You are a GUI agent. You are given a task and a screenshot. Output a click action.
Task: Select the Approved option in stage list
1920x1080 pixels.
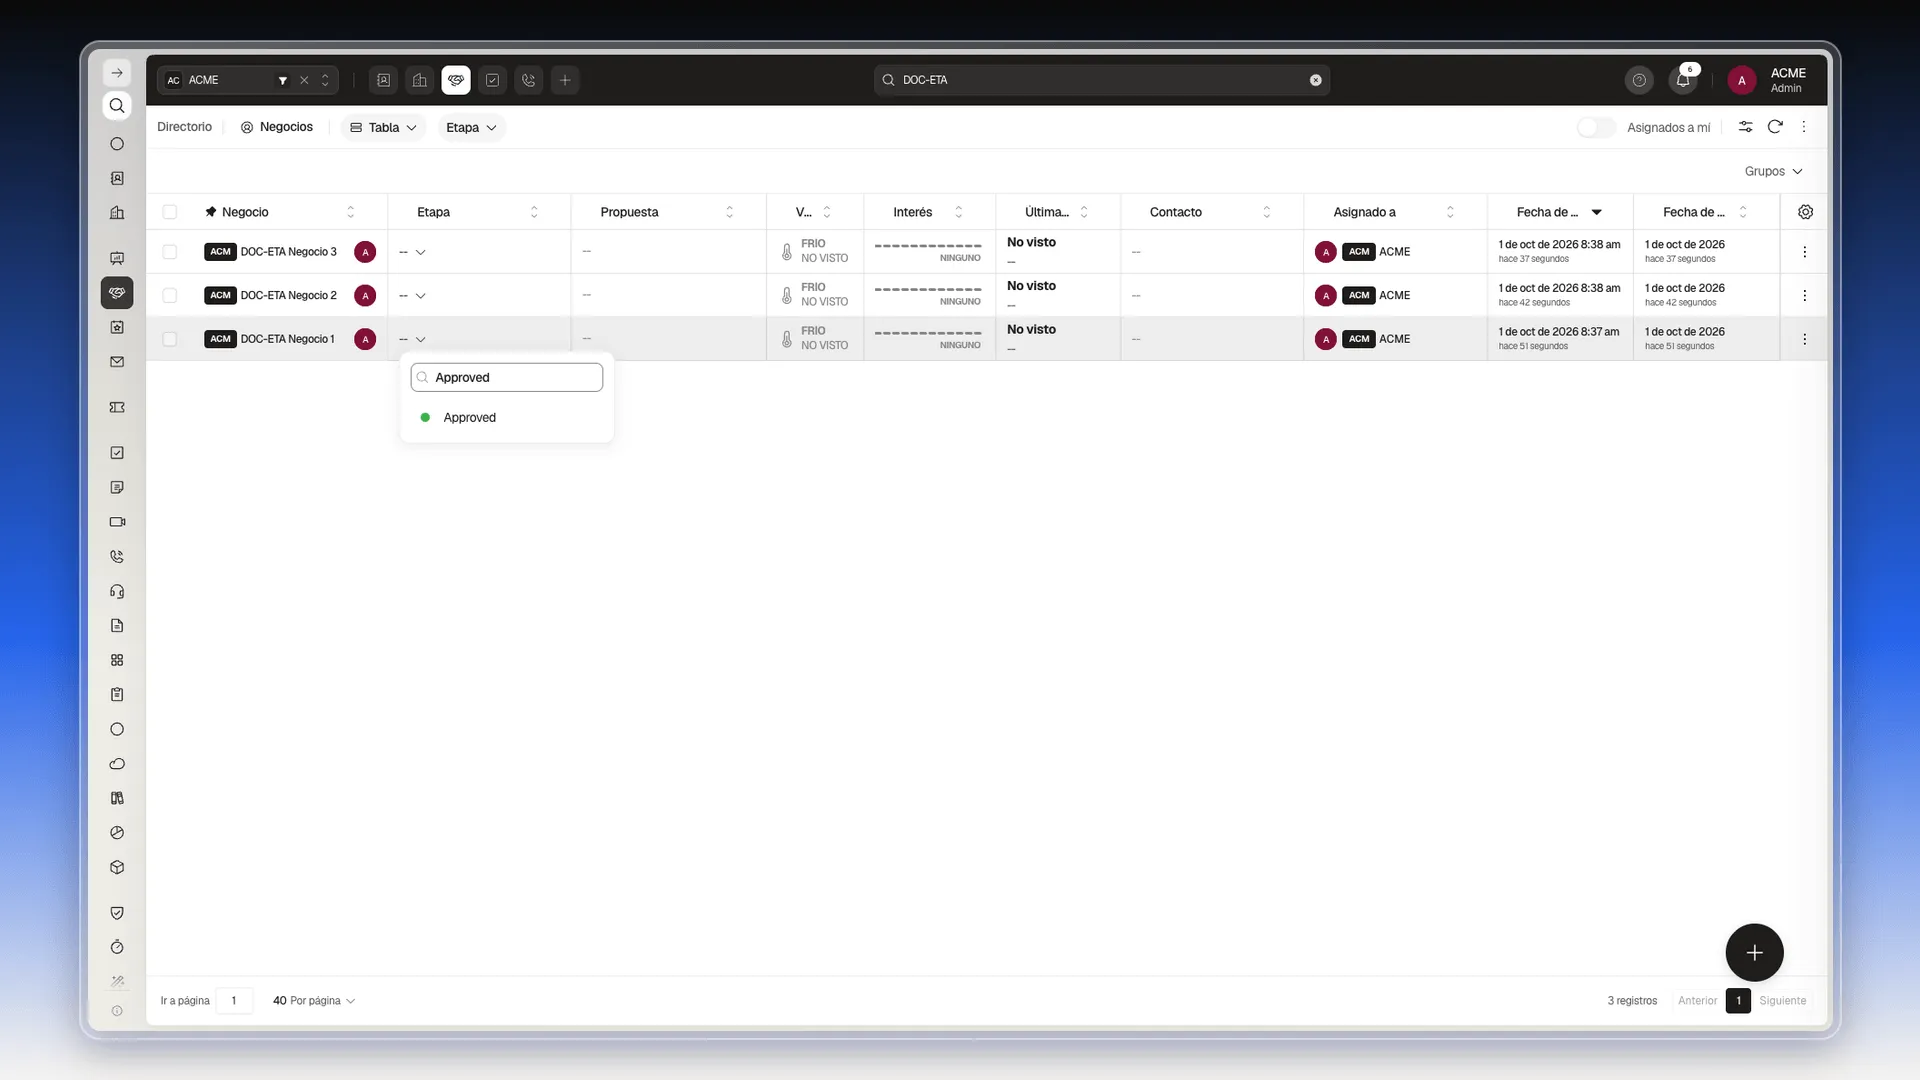[x=506, y=418]
